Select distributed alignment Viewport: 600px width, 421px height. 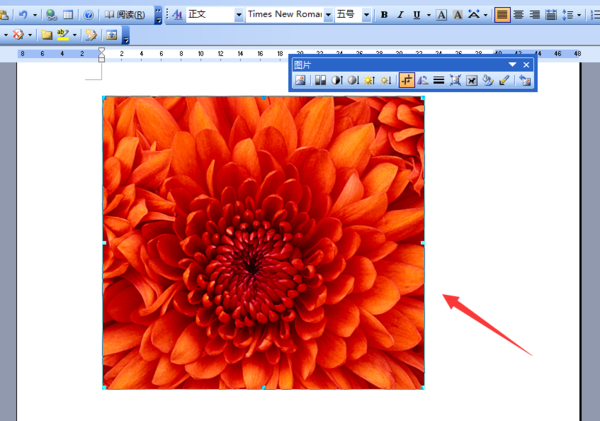click(x=551, y=15)
